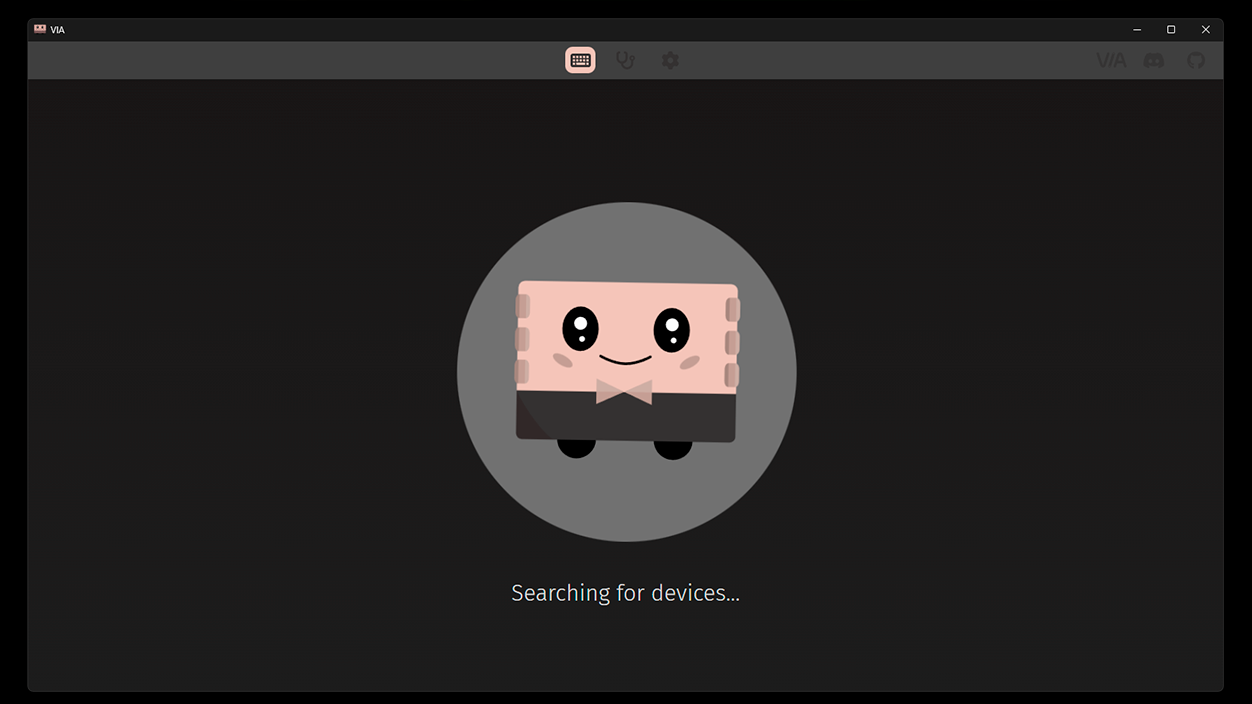The height and width of the screenshot is (704, 1252).
Task: Click the mascot's smile
Action: pyautogui.click(x=625, y=359)
